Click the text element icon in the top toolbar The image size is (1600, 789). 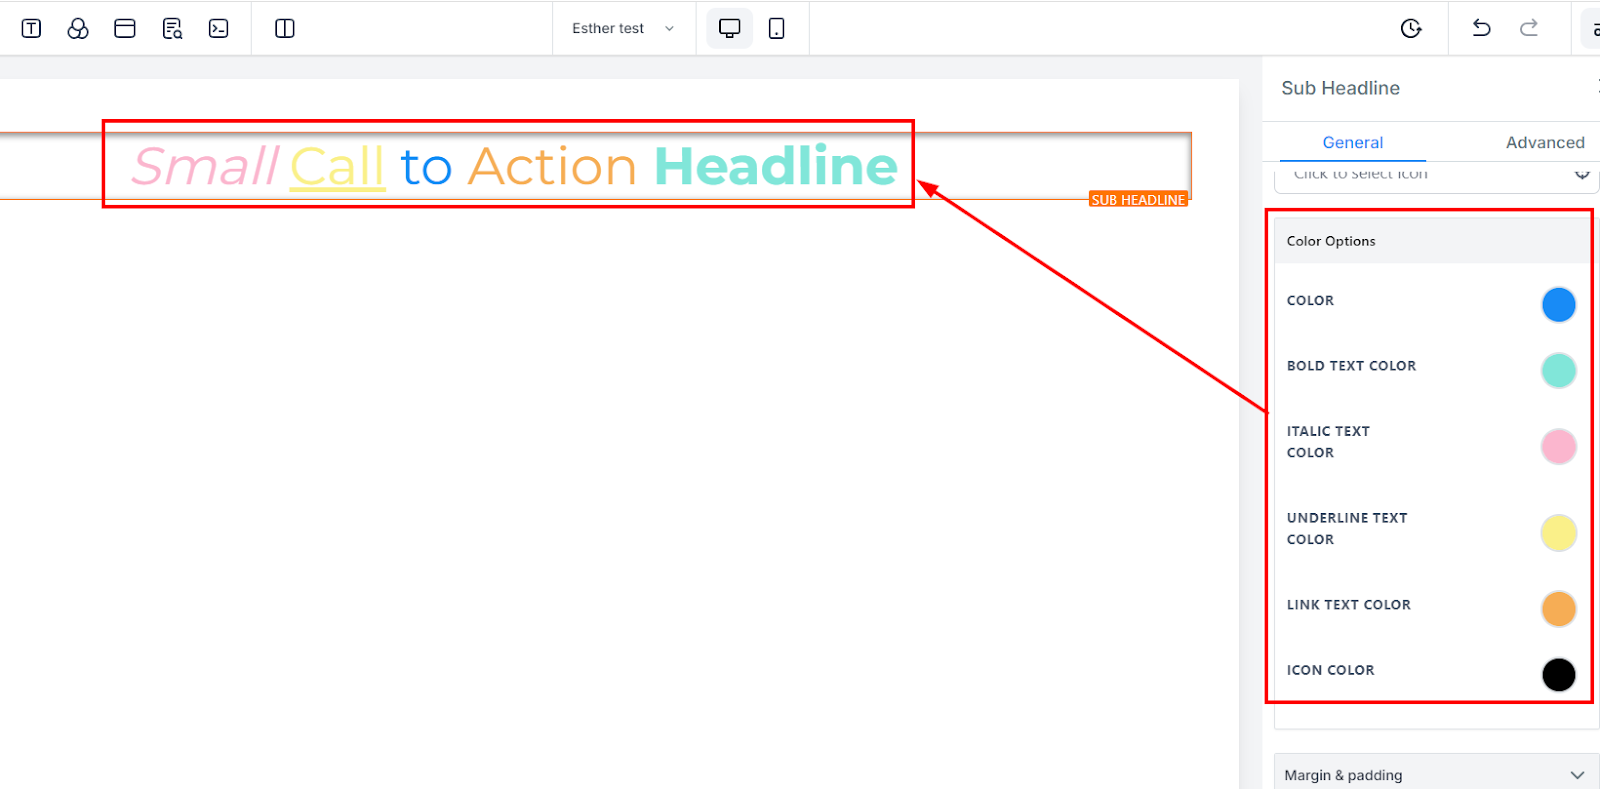[x=31, y=28]
